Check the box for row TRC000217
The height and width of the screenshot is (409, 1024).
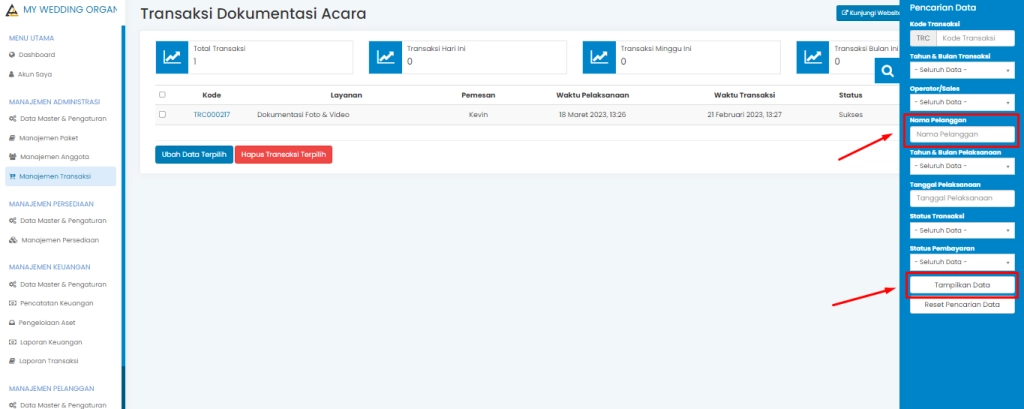click(x=162, y=114)
